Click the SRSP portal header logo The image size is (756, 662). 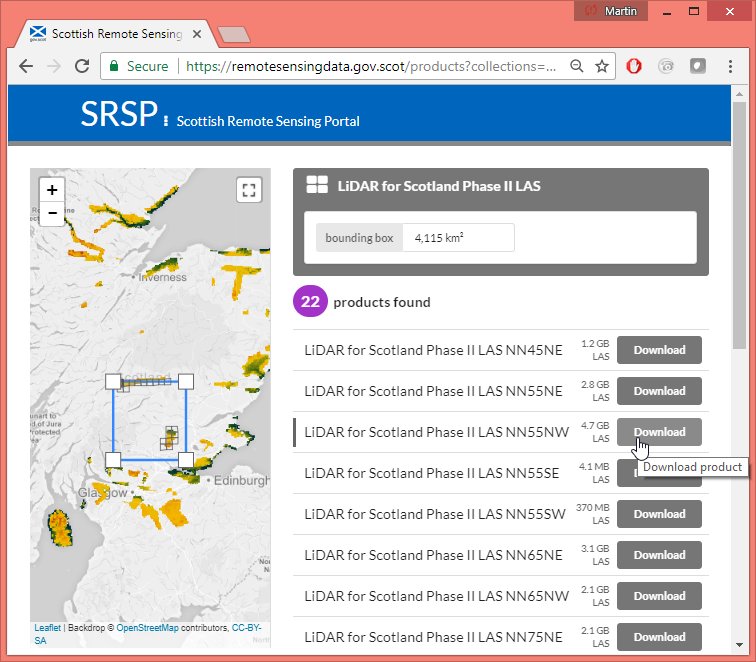pyautogui.click(x=119, y=114)
